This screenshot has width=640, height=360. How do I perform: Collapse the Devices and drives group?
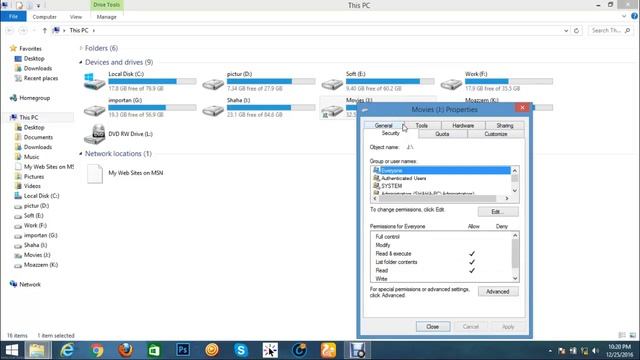81,62
